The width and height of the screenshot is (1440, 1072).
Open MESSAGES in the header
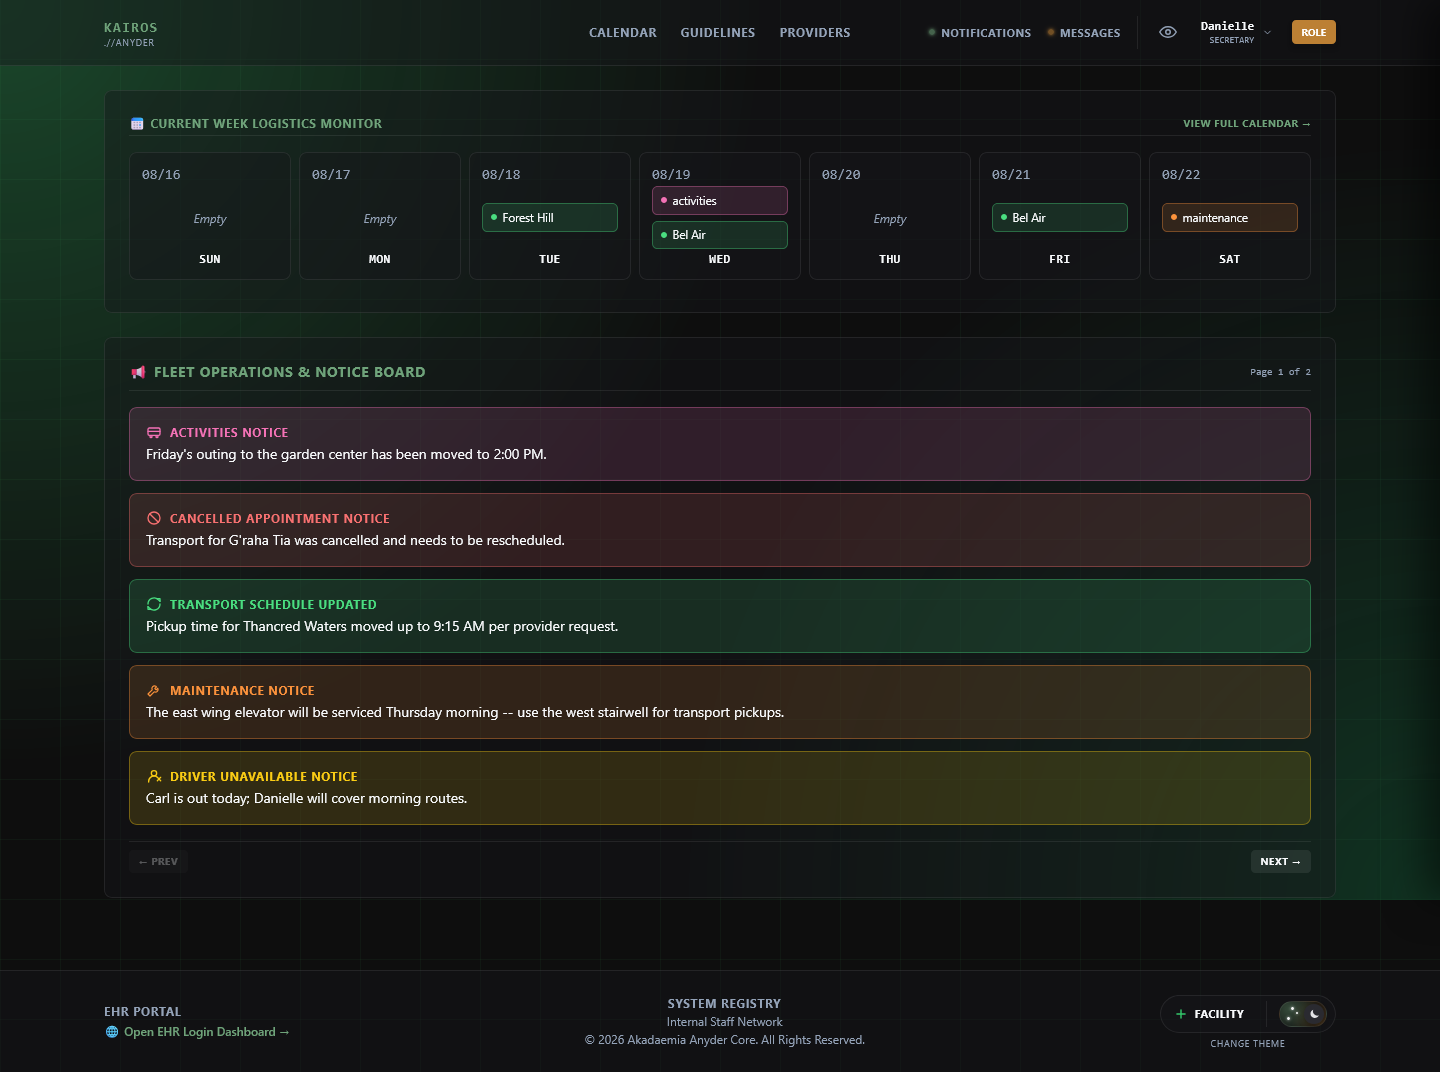click(x=1083, y=33)
